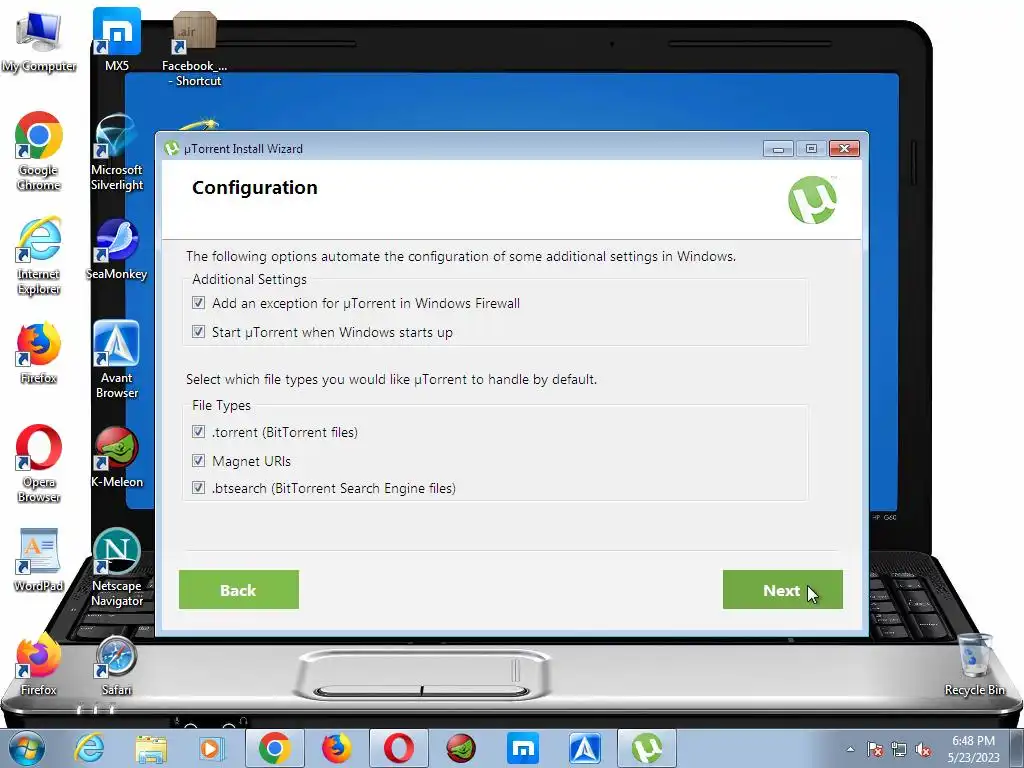Open the Facebook Shortcut desktop icon
Viewport: 1024px width, 768px height.
(194, 49)
